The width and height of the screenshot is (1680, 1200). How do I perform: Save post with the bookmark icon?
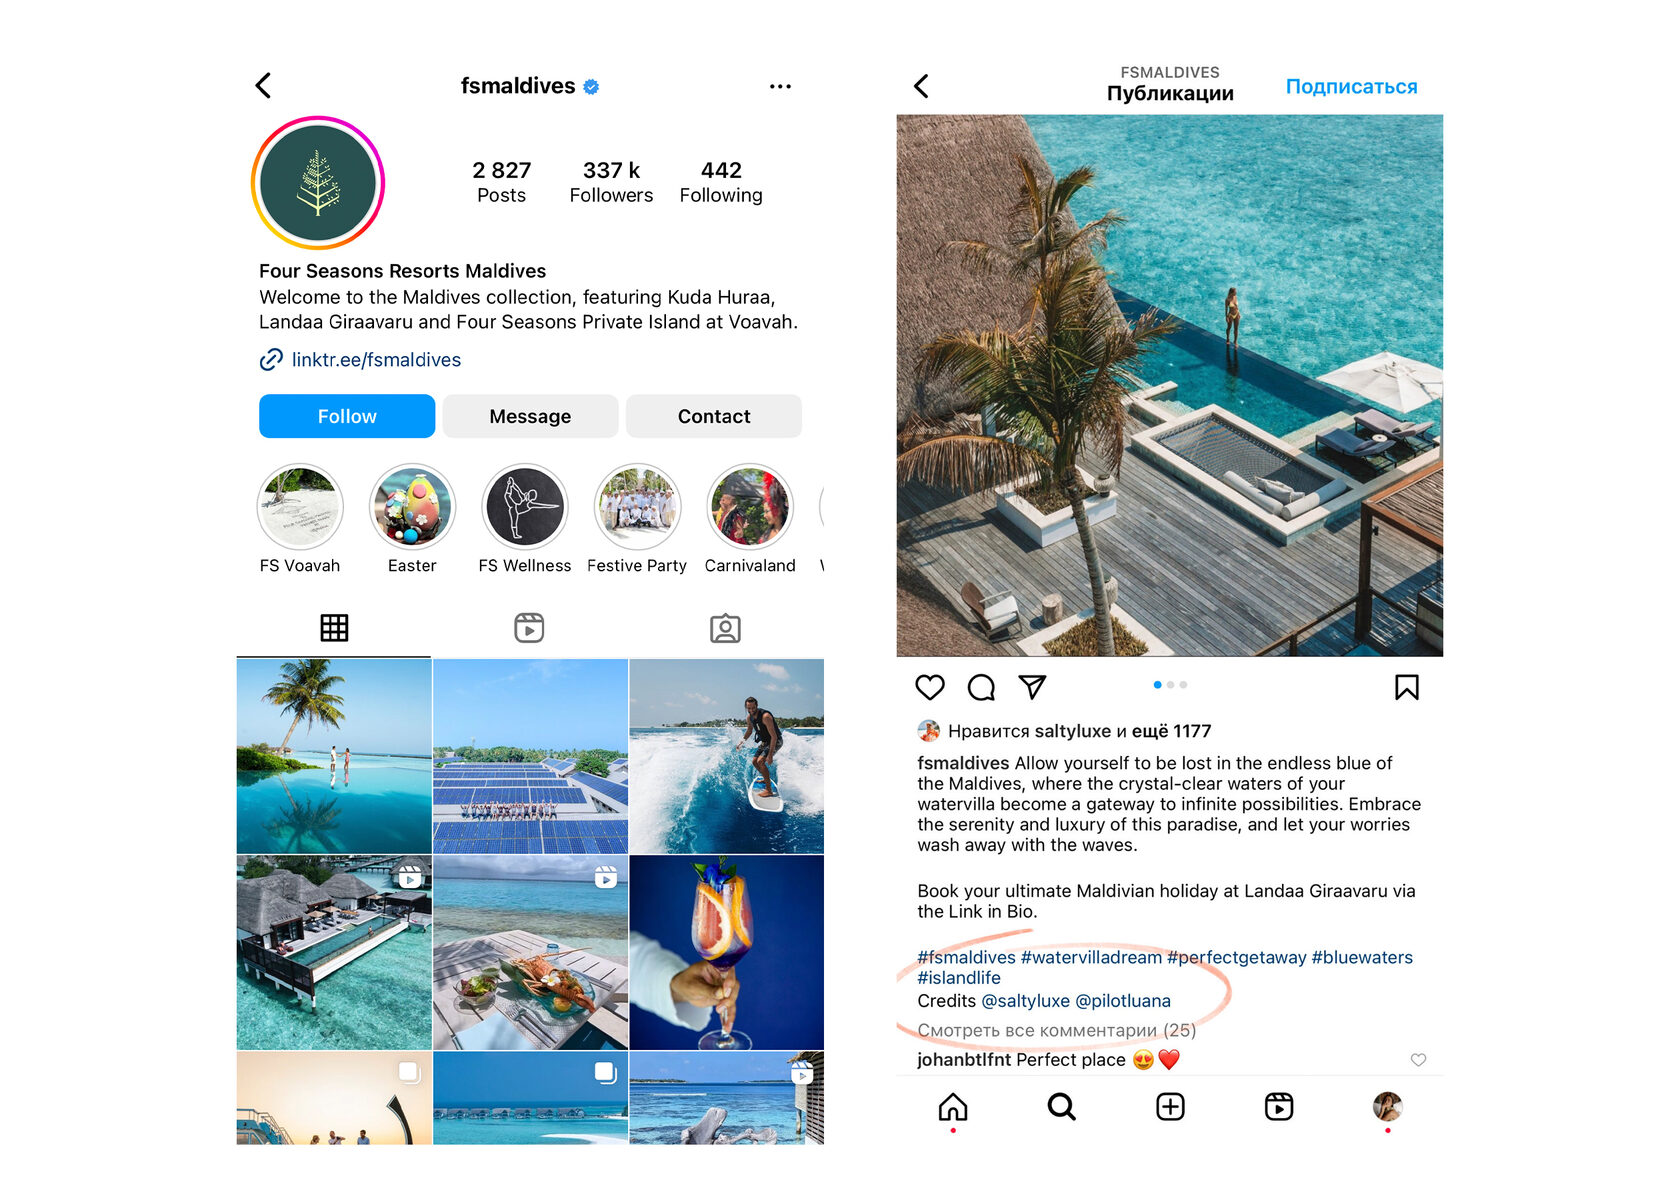(1406, 687)
